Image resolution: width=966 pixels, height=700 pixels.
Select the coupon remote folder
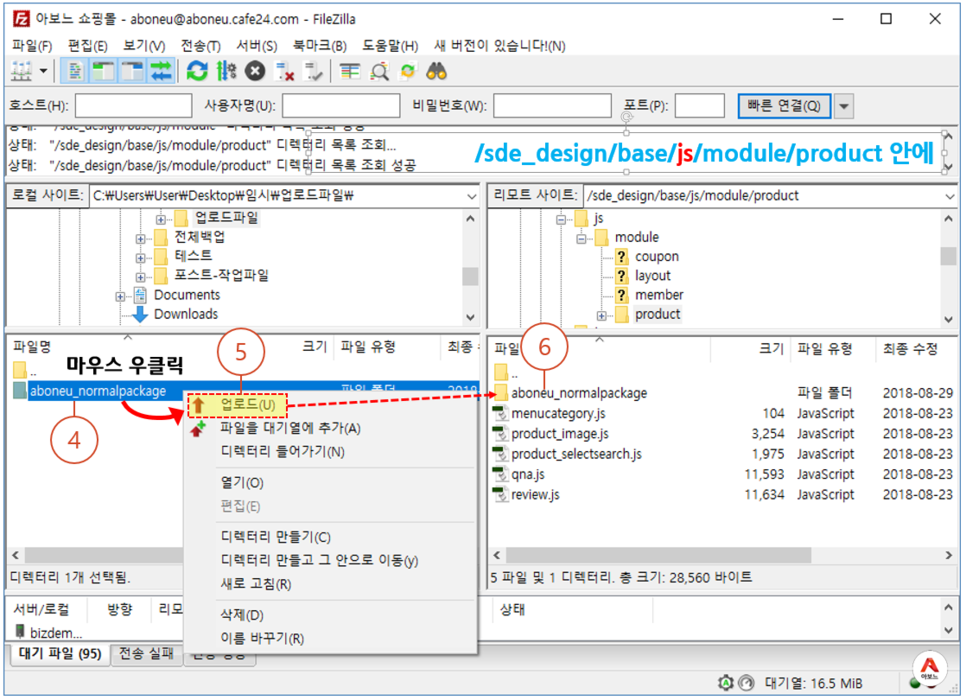point(657,256)
